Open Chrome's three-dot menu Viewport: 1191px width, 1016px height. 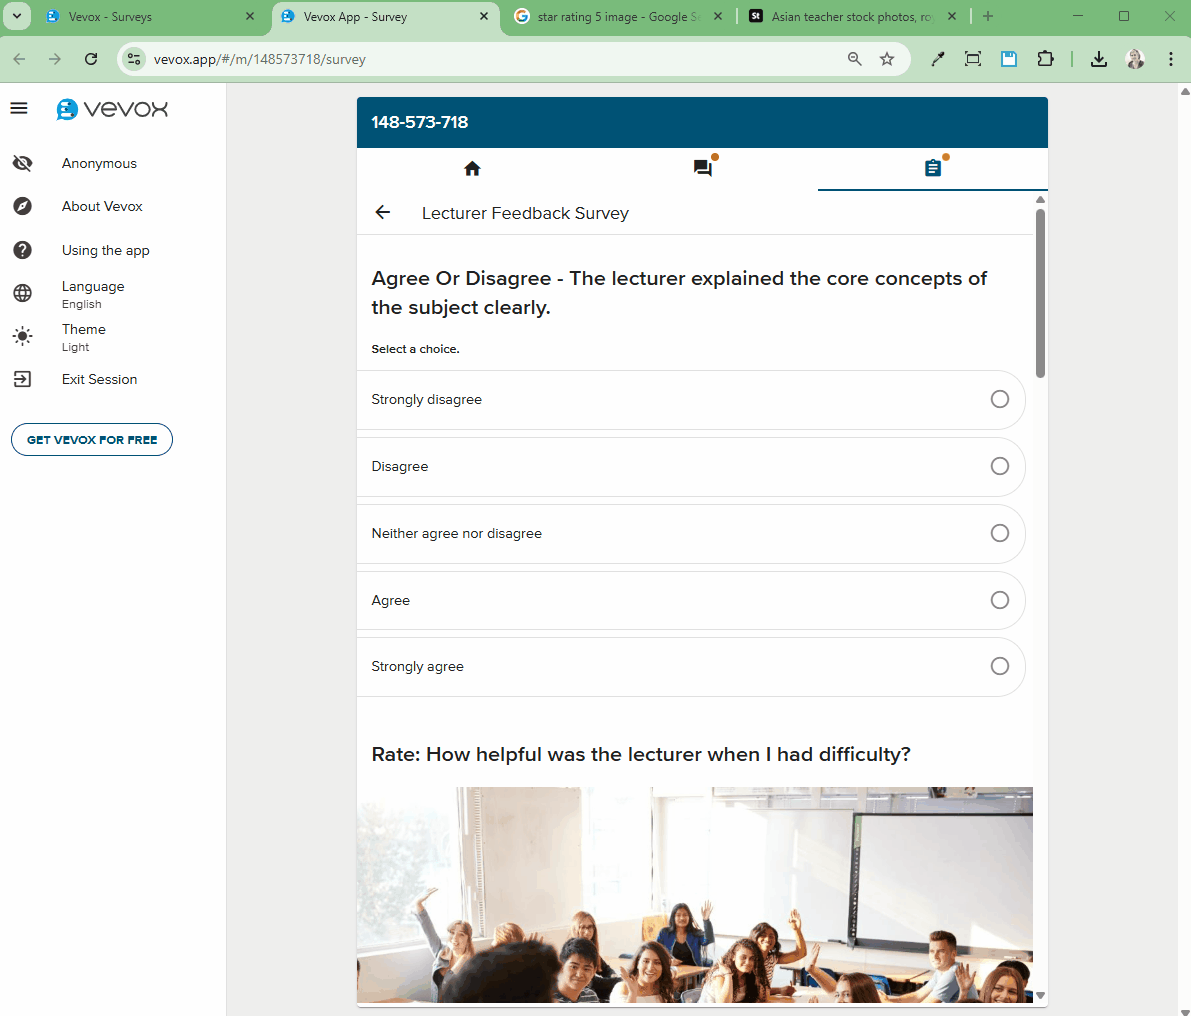[1170, 59]
